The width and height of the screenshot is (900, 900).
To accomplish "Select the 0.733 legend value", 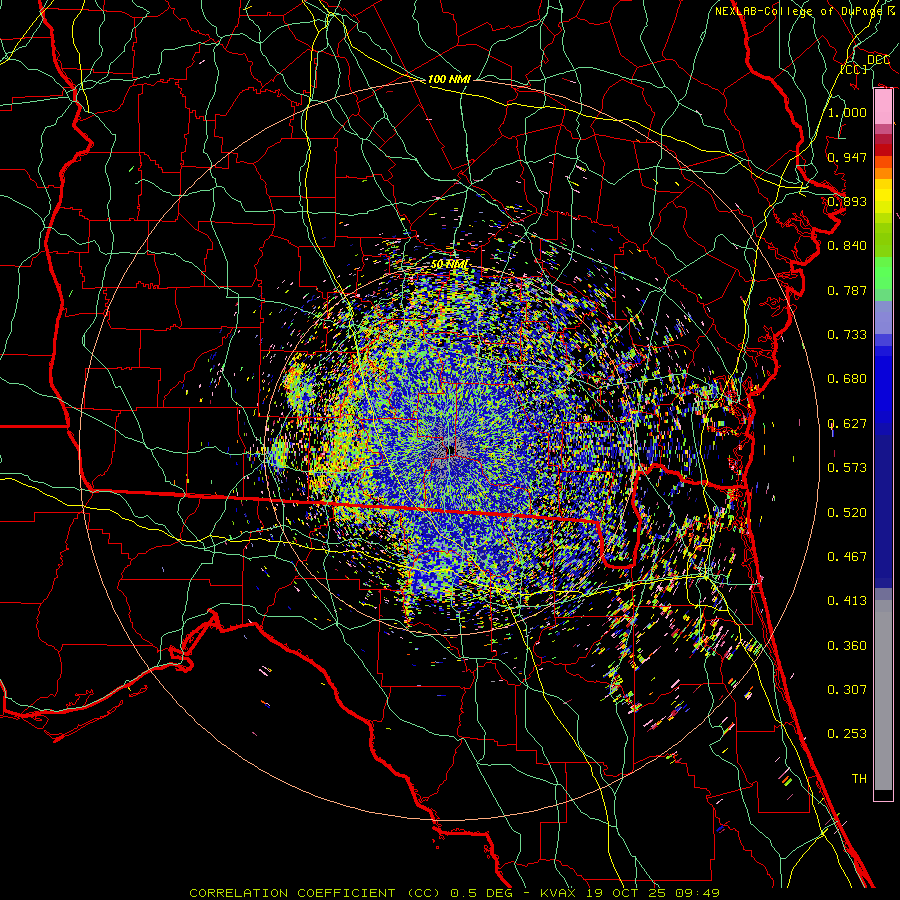I will pyautogui.click(x=847, y=335).
